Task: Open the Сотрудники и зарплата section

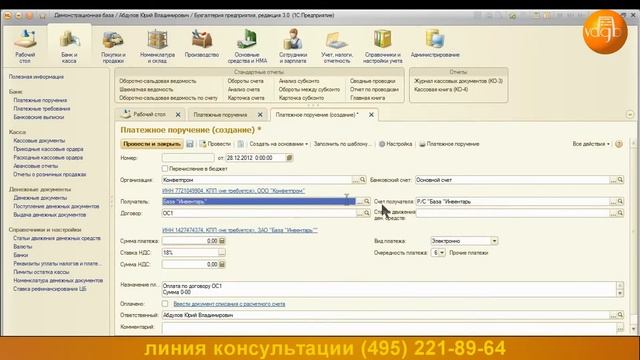Action: click(293, 45)
